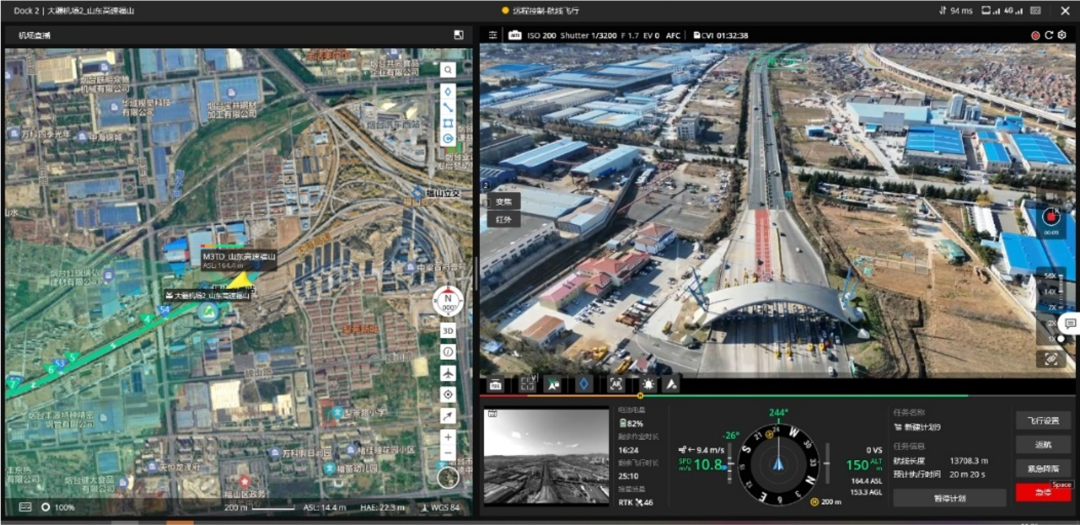Center the map on the aircraft
The width and height of the screenshot is (1080, 525).
(x=448, y=373)
